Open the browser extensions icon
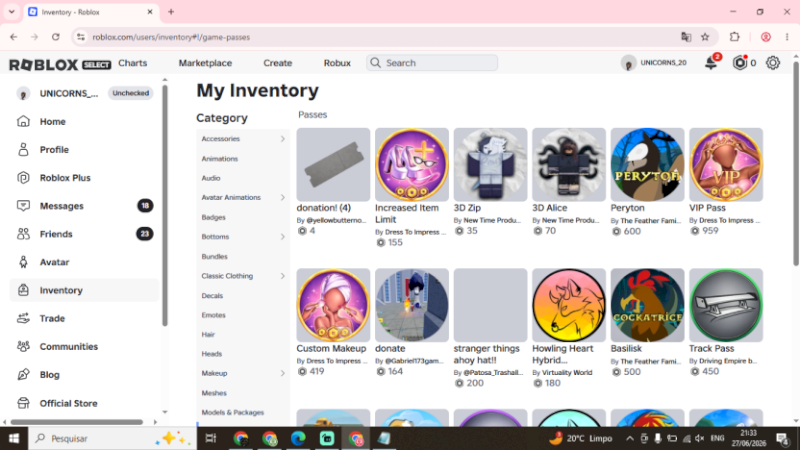The height and width of the screenshot is (450, 800). (x=734, y=37)
